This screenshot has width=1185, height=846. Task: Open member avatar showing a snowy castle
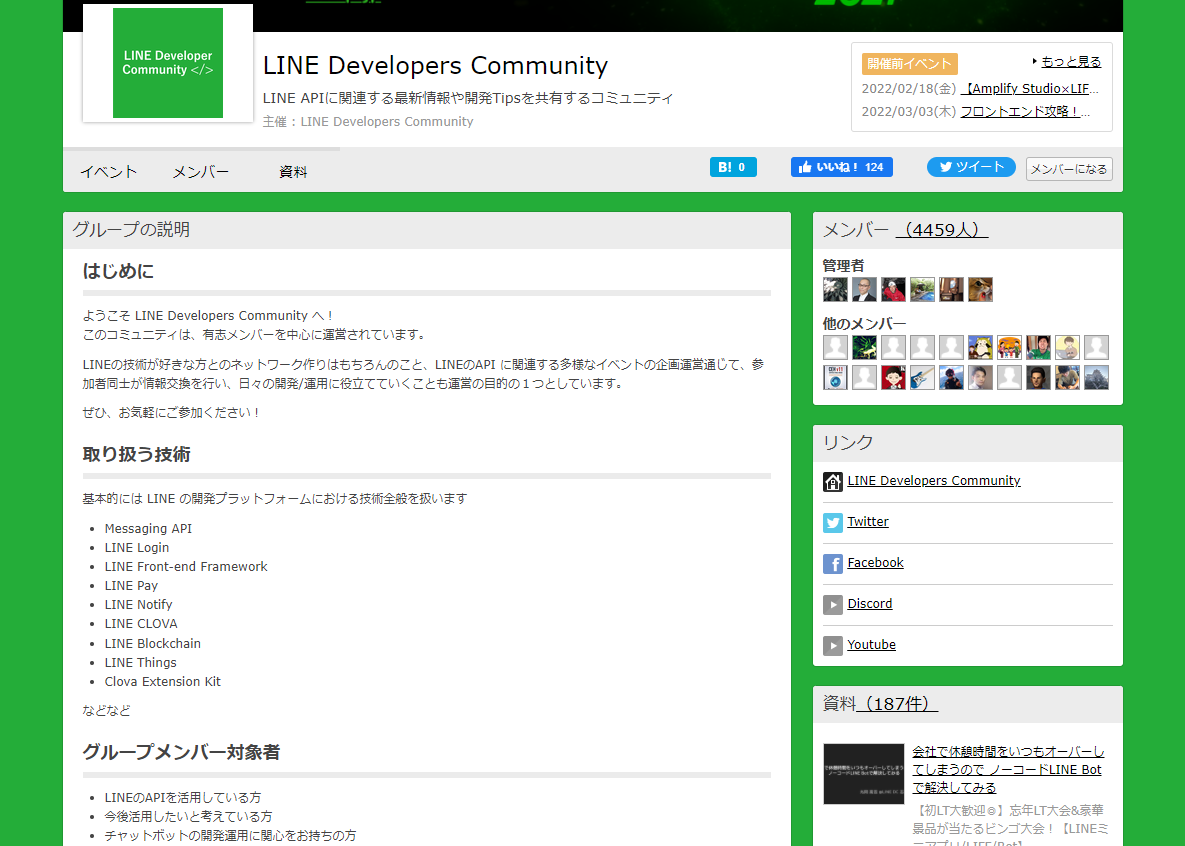[1096, 377]
